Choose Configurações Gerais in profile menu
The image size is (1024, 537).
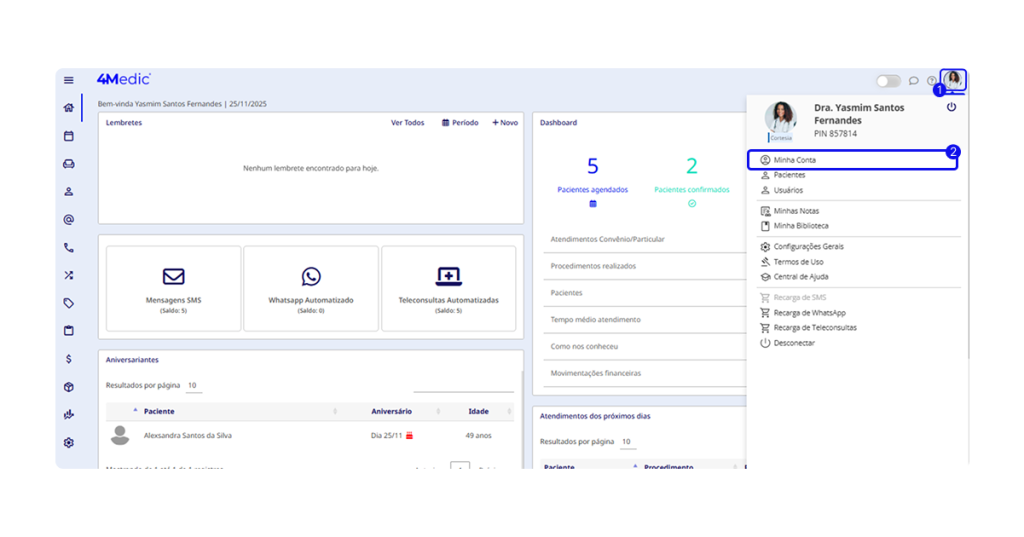[x=808, y=246]
